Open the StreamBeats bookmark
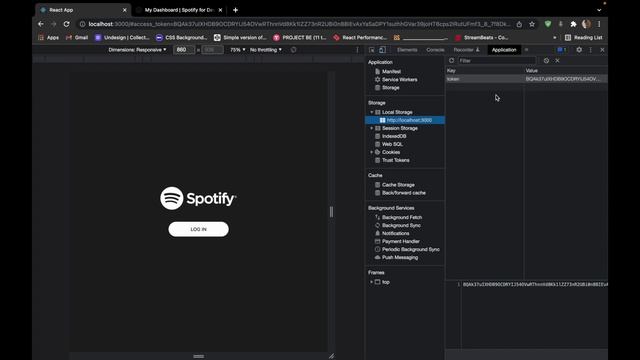 (482, 38)
